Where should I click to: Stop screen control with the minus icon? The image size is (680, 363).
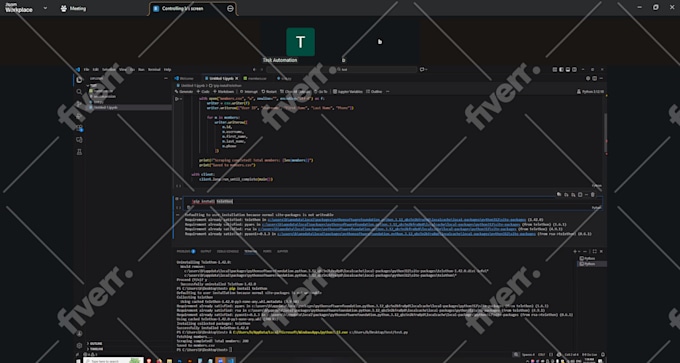[x=230, y=8]
